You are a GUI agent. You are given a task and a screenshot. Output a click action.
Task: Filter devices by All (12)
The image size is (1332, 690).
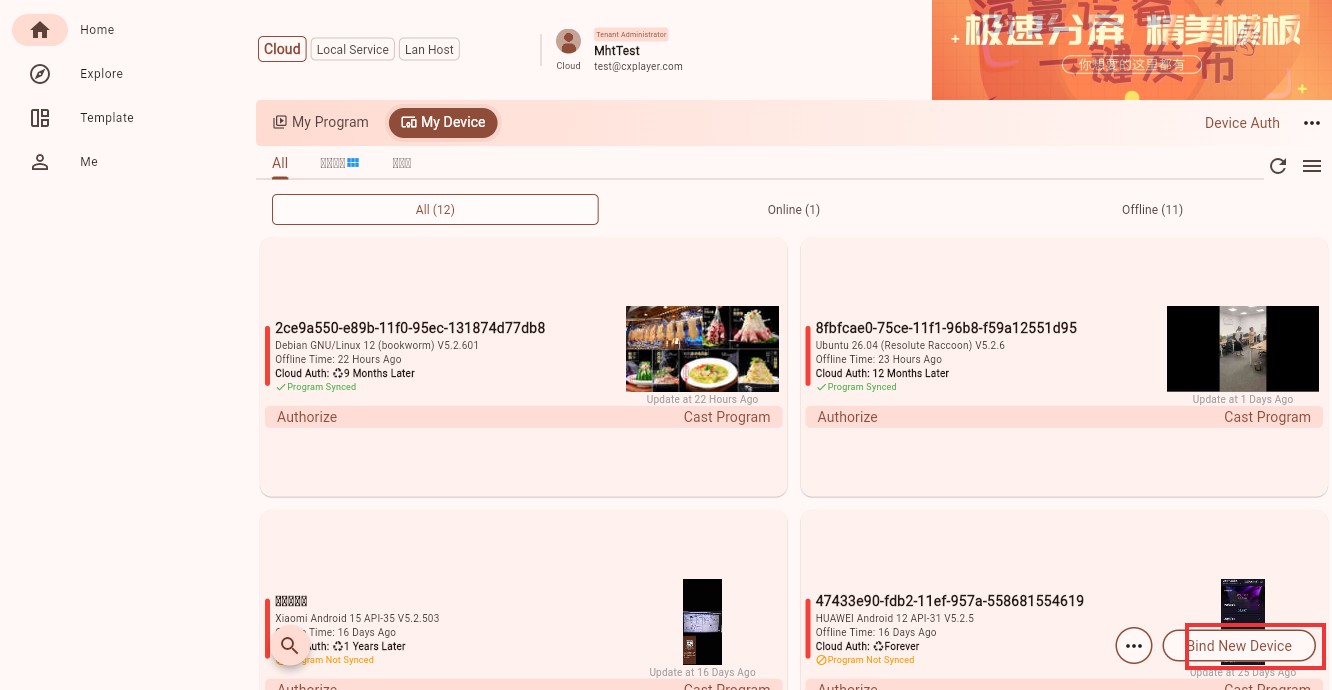[x=435, y=209]
